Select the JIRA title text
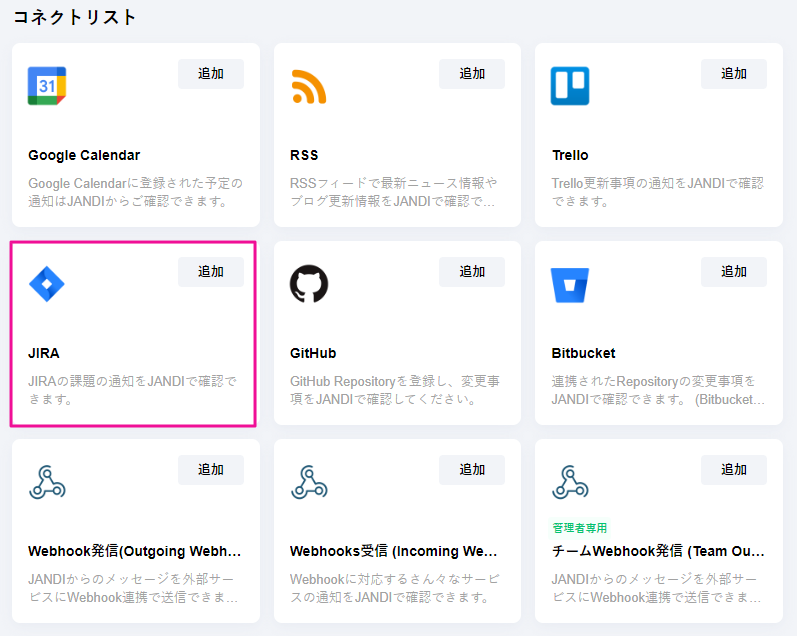 click(44, 353)
